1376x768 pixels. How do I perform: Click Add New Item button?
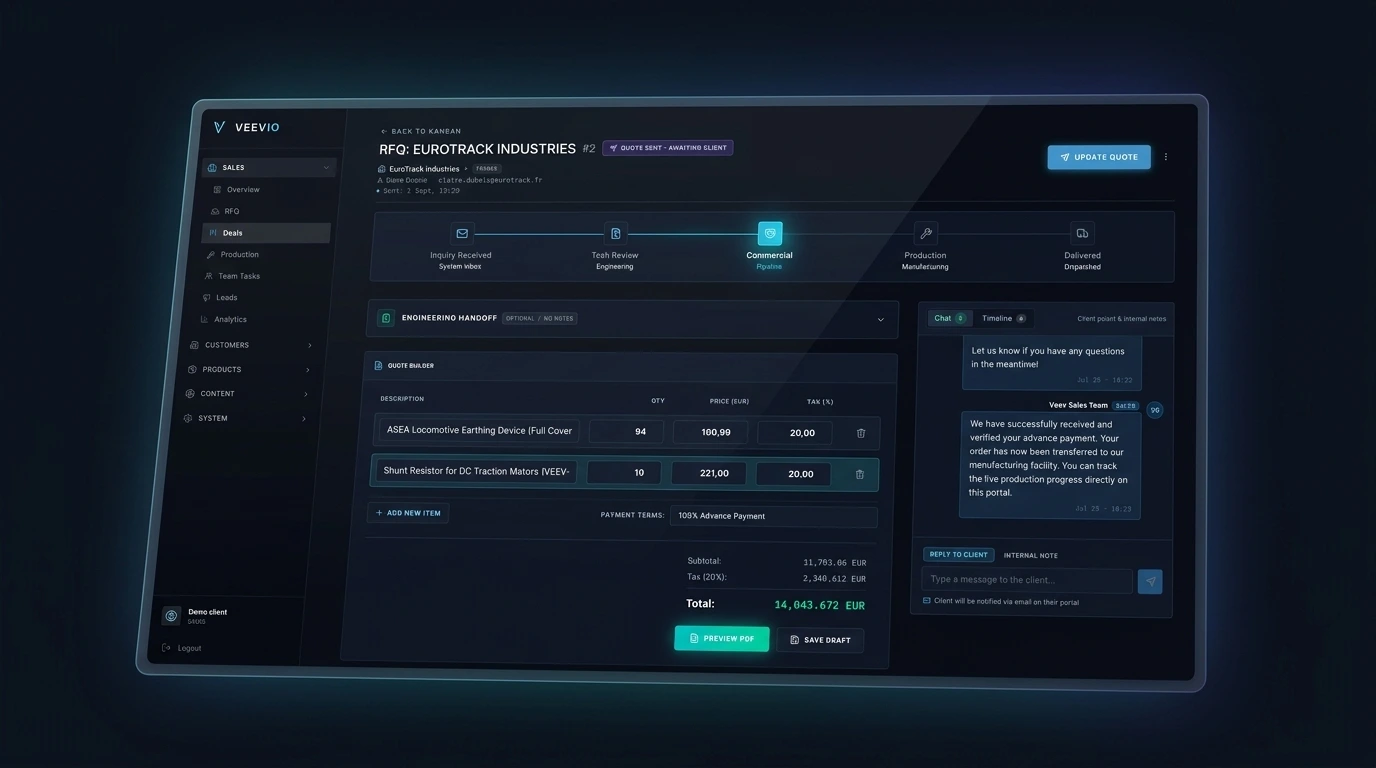point(408,513)
